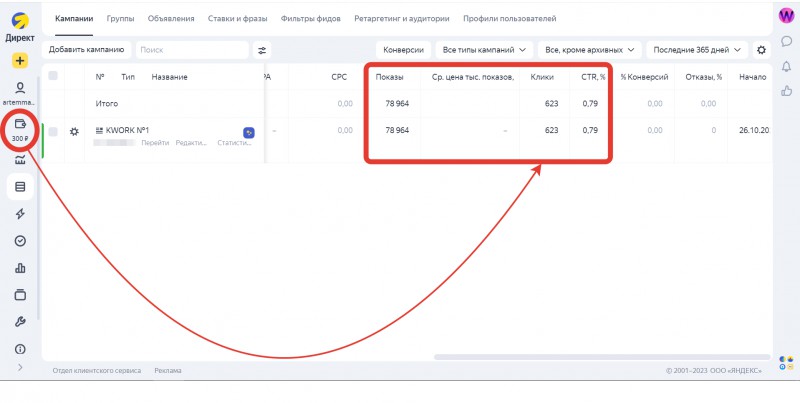Click the Перейти link under KWORK №1
Image resolution: width=800 pixels, height=403 pixels.
coord(155,143)
